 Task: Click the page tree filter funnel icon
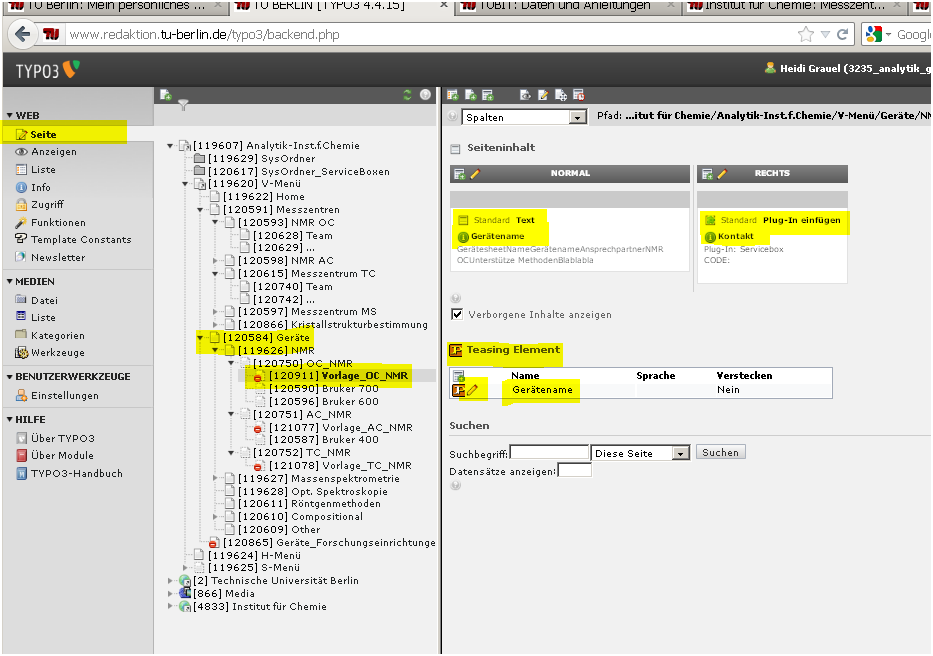coord(182,104)
